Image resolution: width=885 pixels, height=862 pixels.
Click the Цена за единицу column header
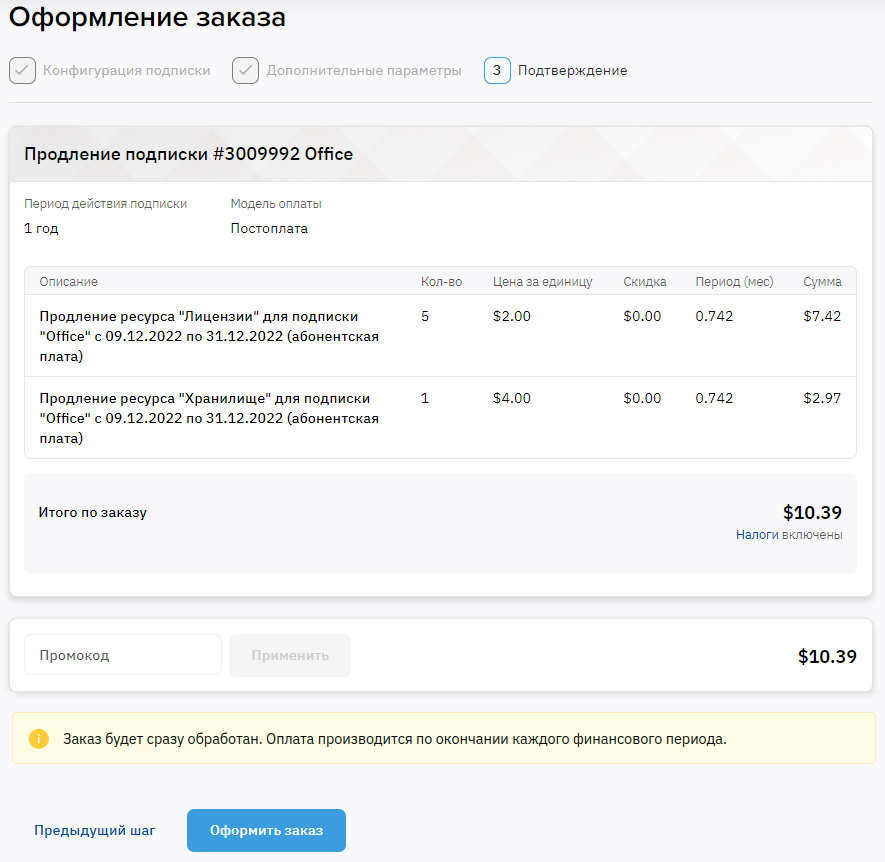(x=542, y=281)
